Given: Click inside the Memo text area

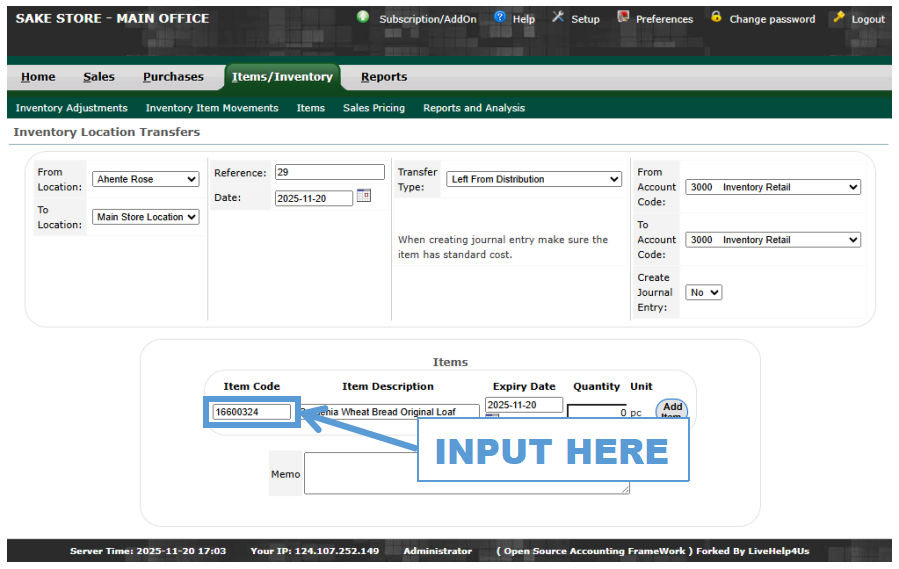Looking at the screenshot, I should pos(360,473).
